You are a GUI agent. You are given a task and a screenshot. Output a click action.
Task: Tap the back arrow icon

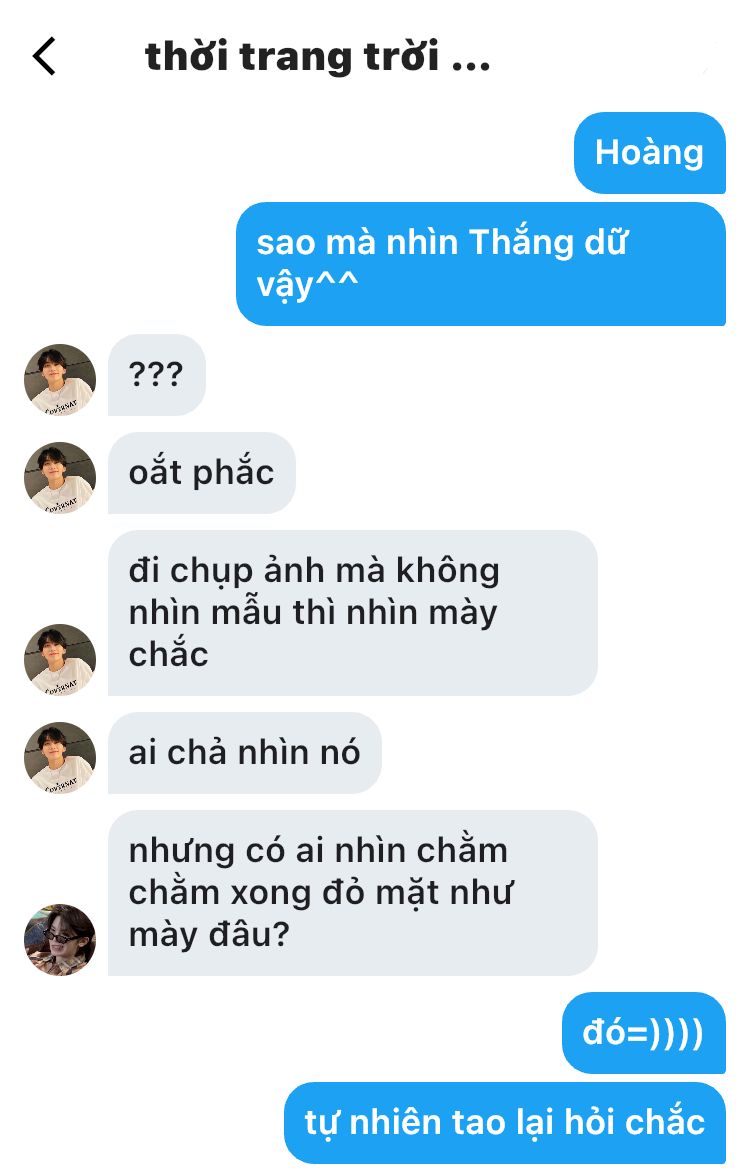[44, 57]
